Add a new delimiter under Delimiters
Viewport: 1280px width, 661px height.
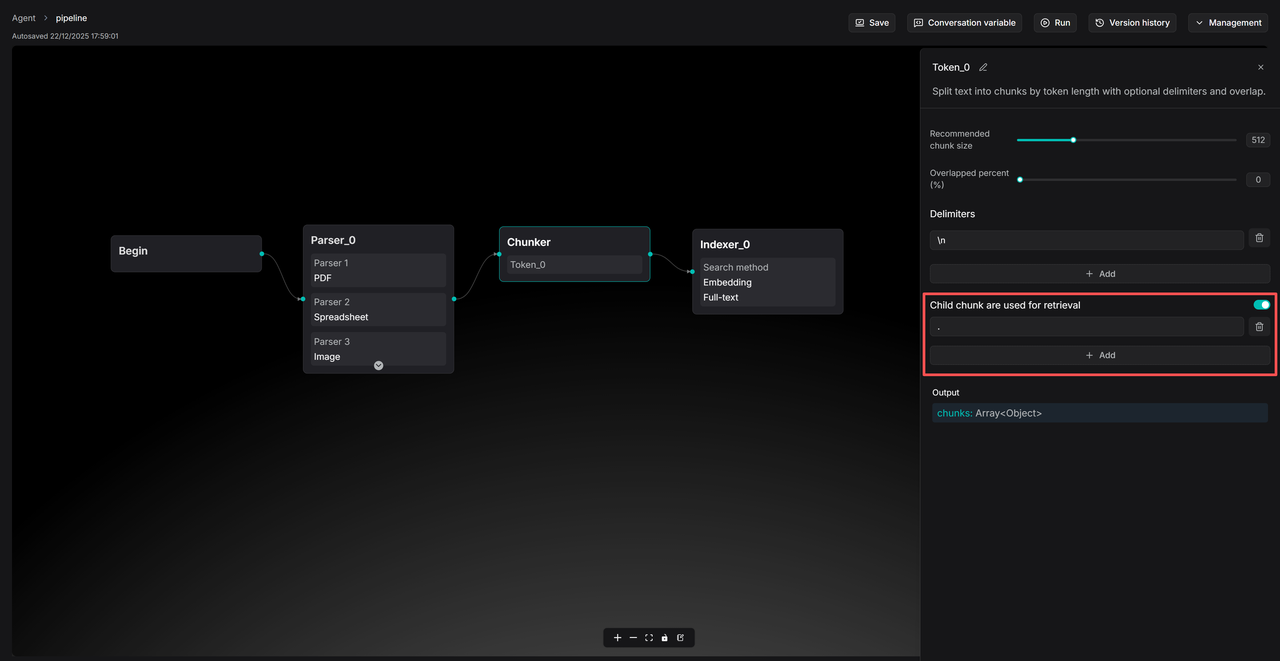1099,274
